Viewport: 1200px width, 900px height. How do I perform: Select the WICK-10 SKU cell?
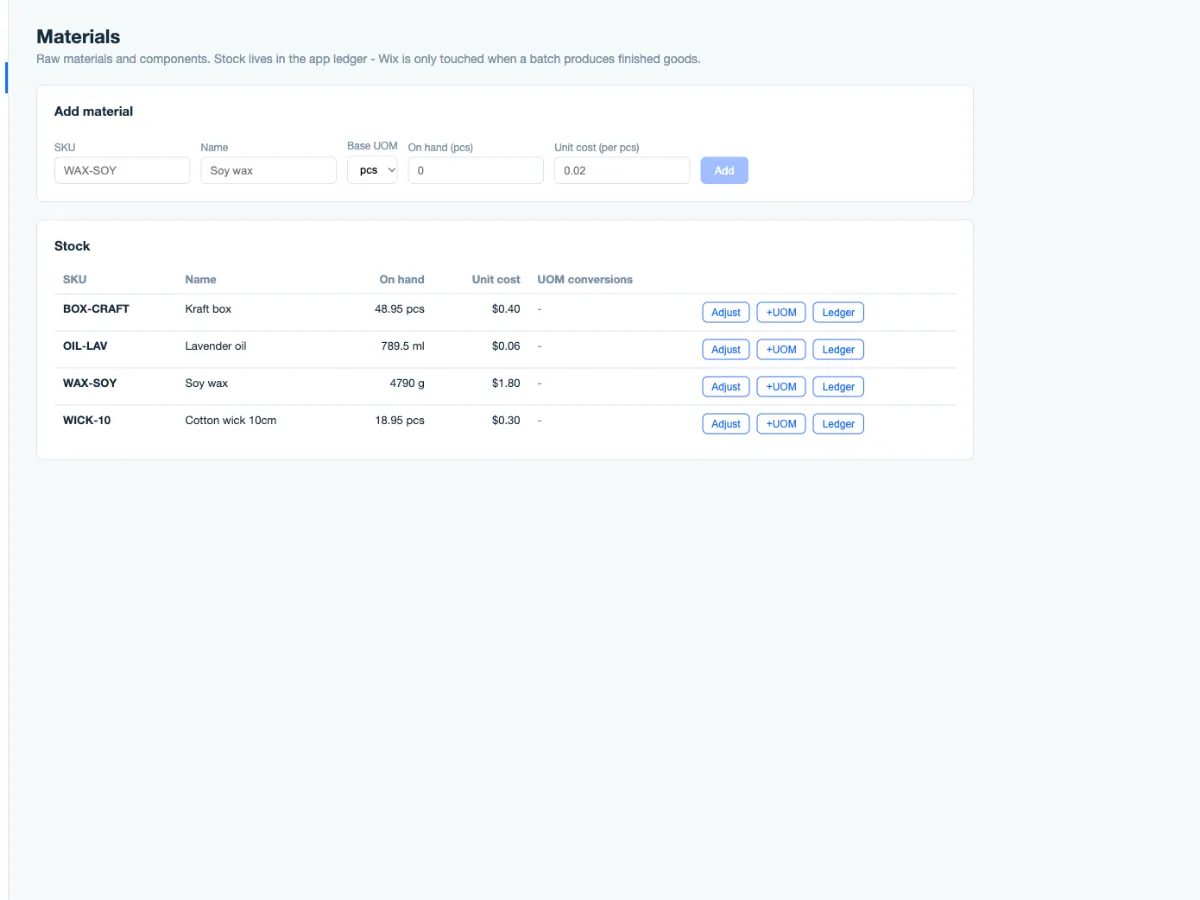pos(87,420)
